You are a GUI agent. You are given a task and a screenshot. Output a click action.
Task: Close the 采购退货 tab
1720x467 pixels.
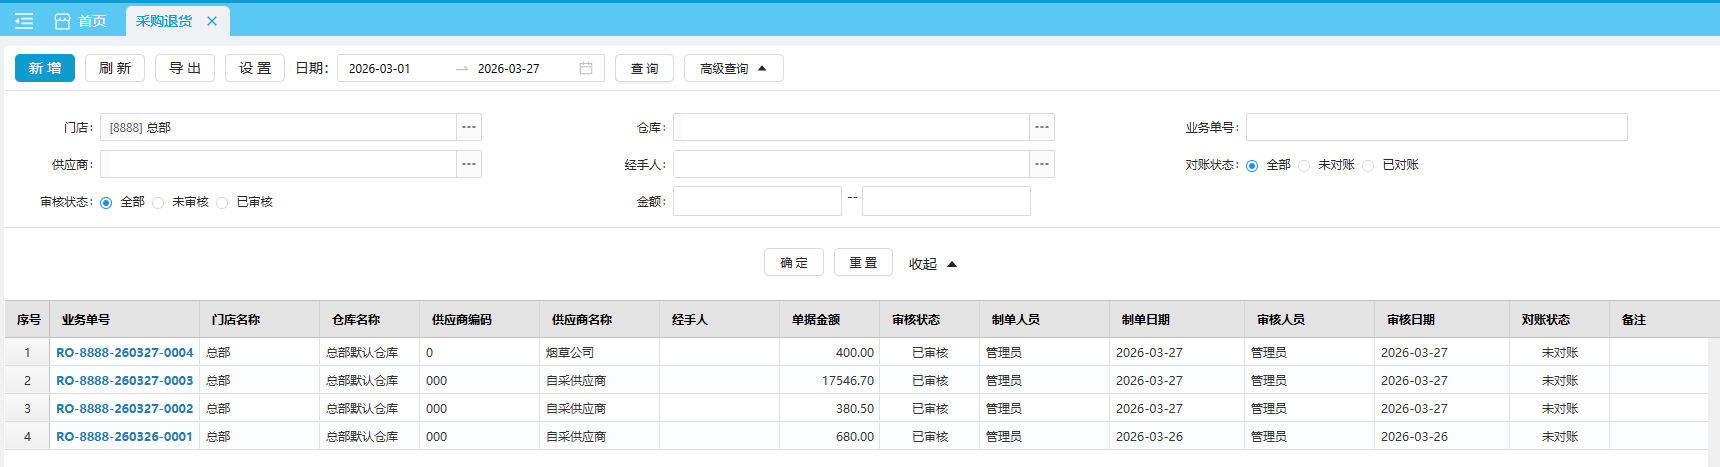[x=212, y=21]
